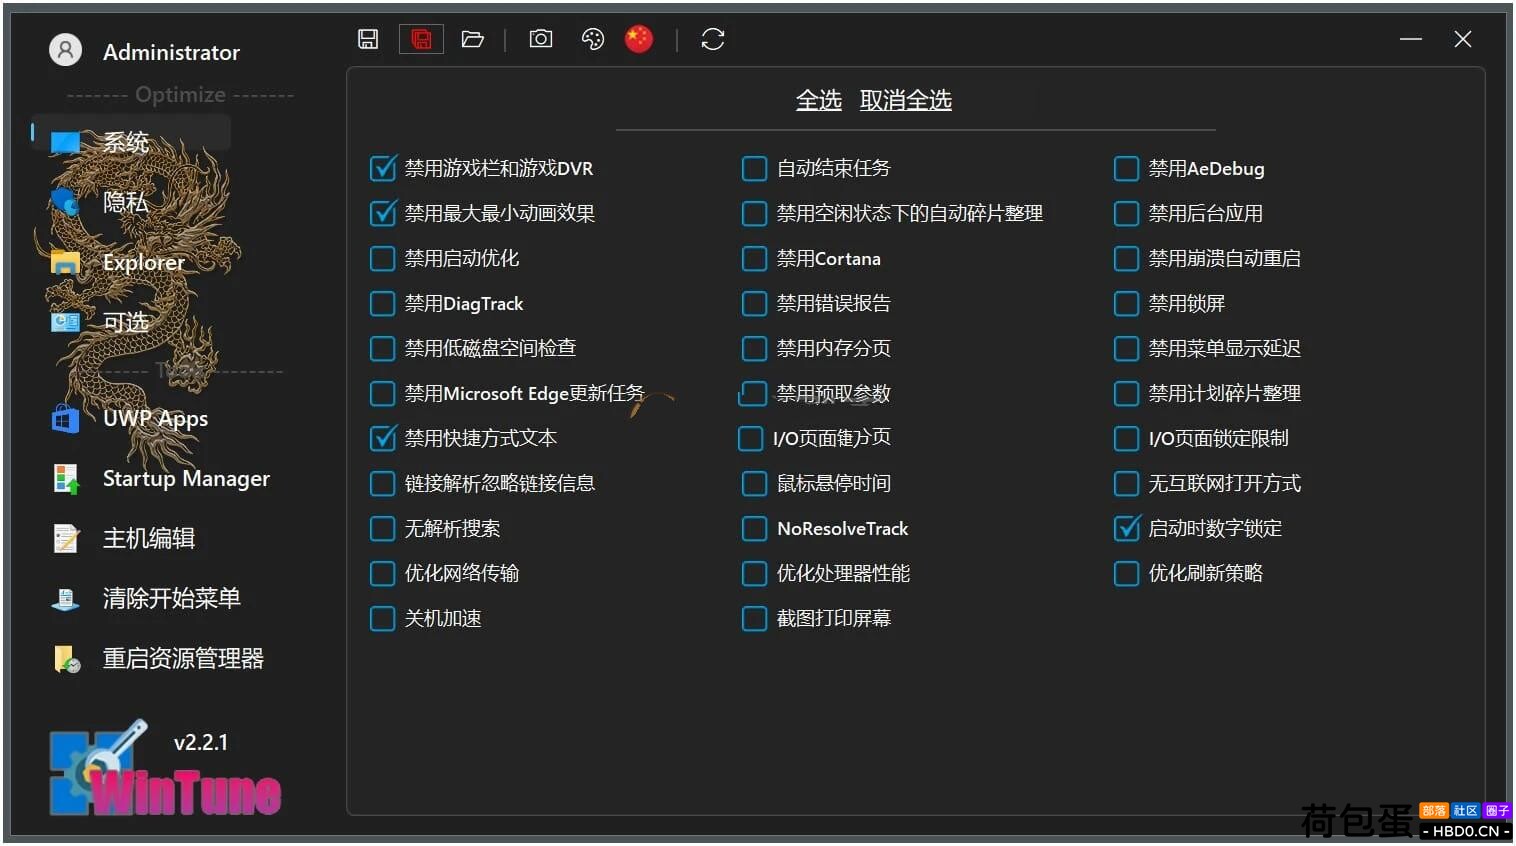Check 链接解析忽略链接信息
Image resolution: width=1516 pixels, height=846 pixels.
coord(383,483)
